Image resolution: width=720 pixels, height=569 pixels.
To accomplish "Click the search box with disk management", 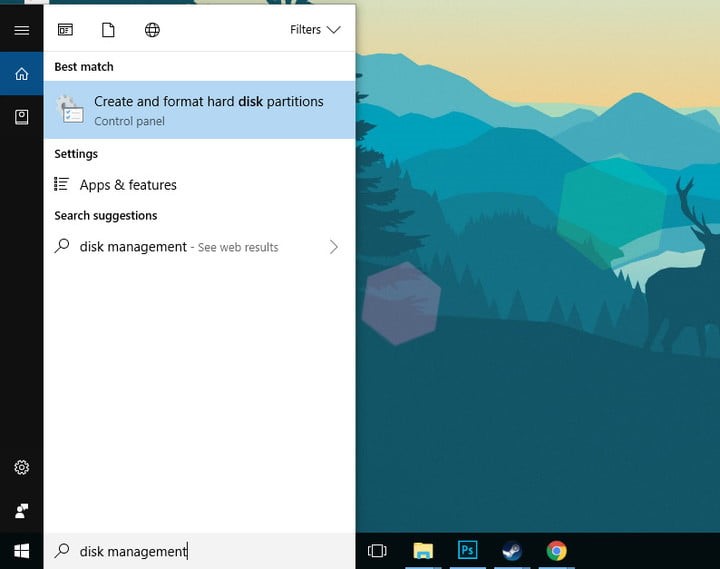I will click(x=199, y=551).
